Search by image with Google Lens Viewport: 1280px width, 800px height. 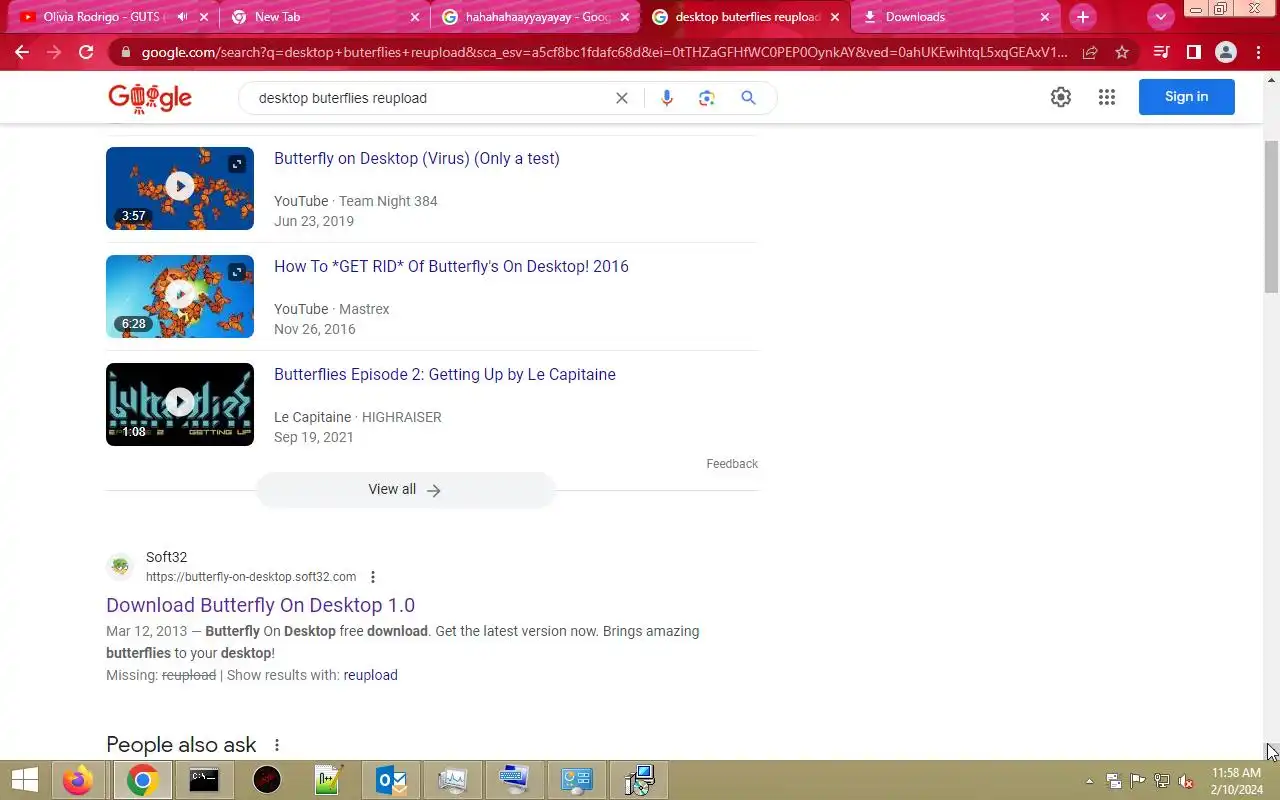707,98
